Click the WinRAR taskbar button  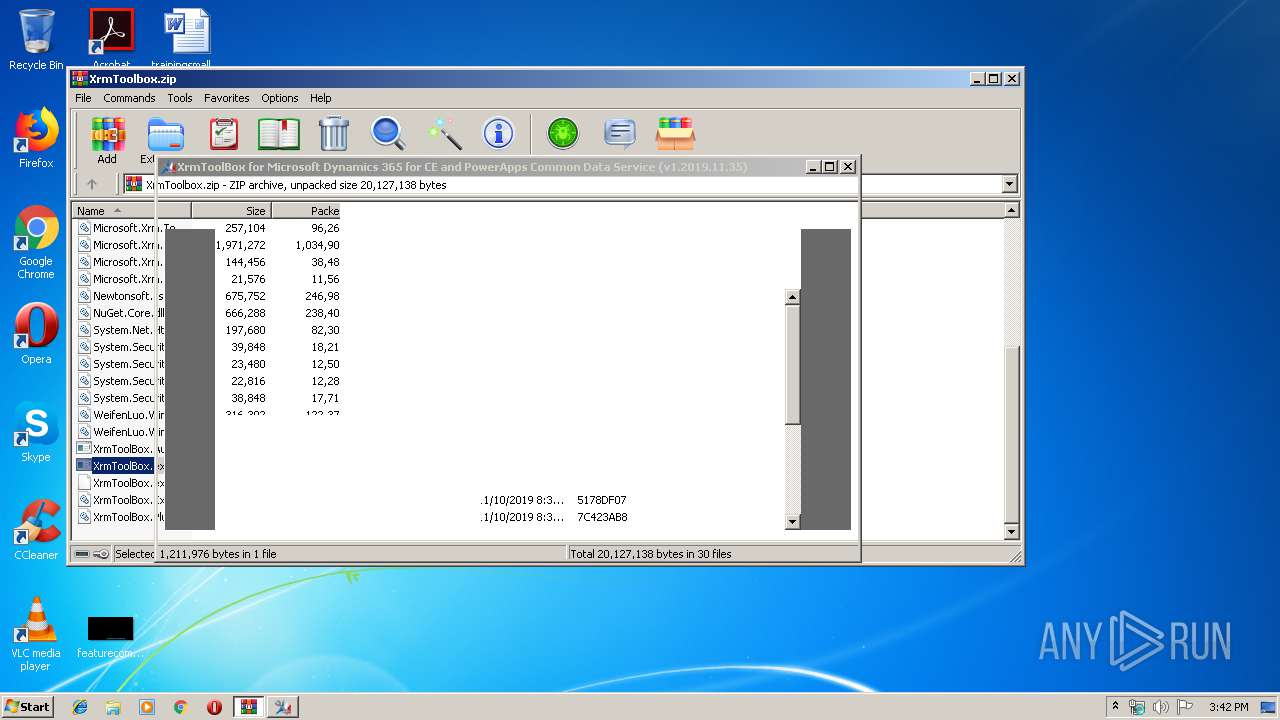pyautogui.click(x=249, y=707)
